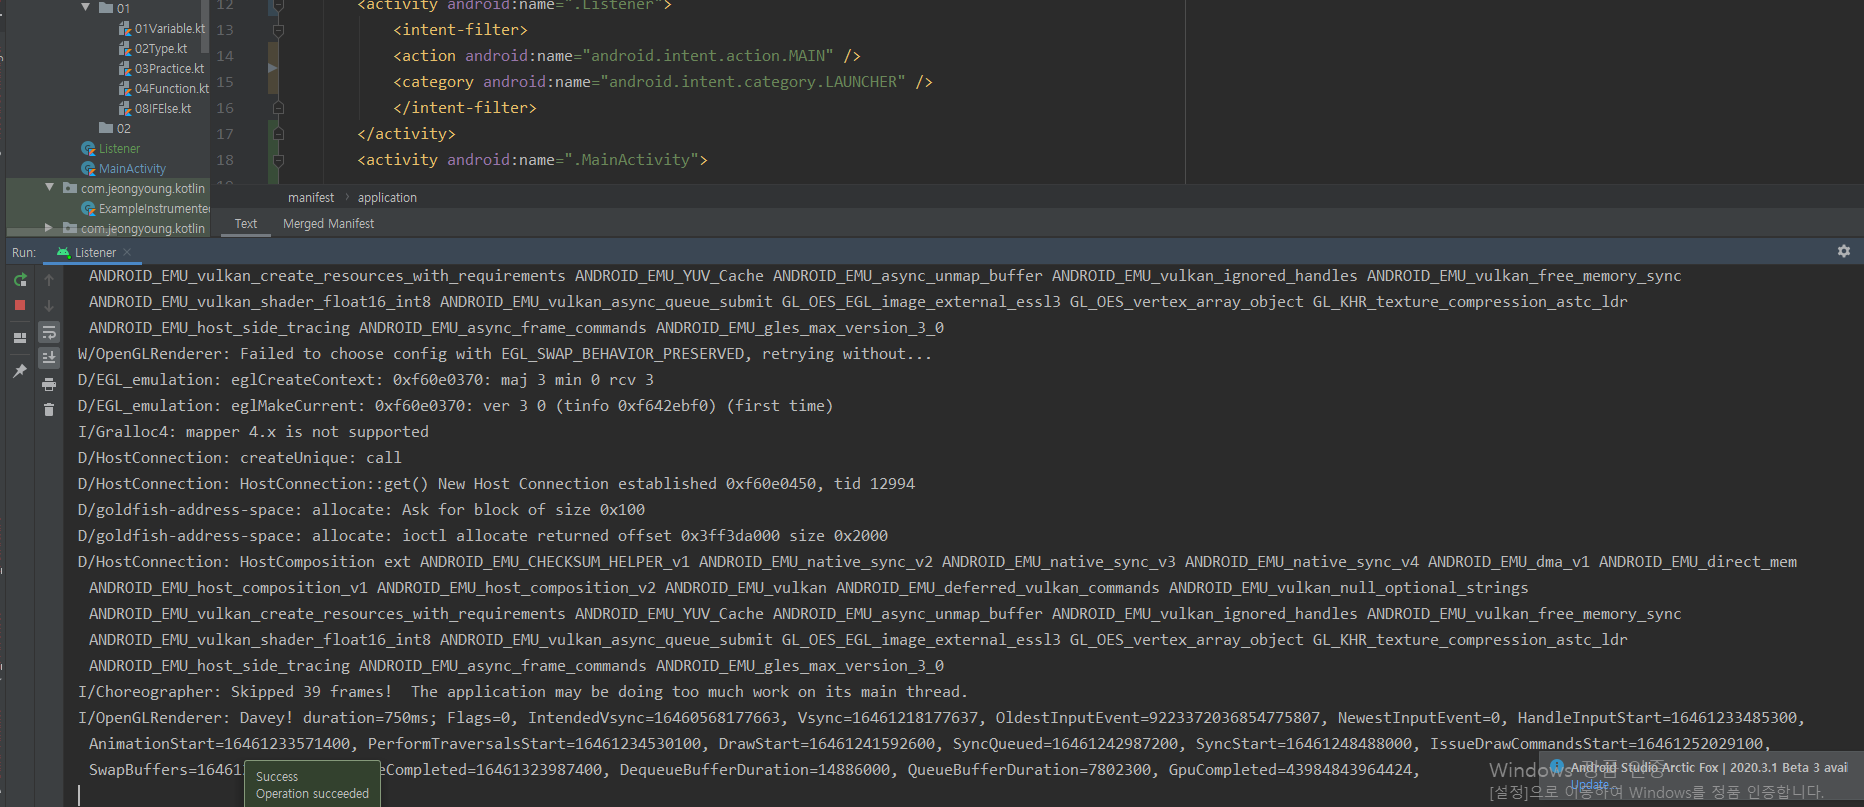Fold the activity block at line 18
Image resolution: width=1864 pixels, height=807 pixels.
coord(278,160)
